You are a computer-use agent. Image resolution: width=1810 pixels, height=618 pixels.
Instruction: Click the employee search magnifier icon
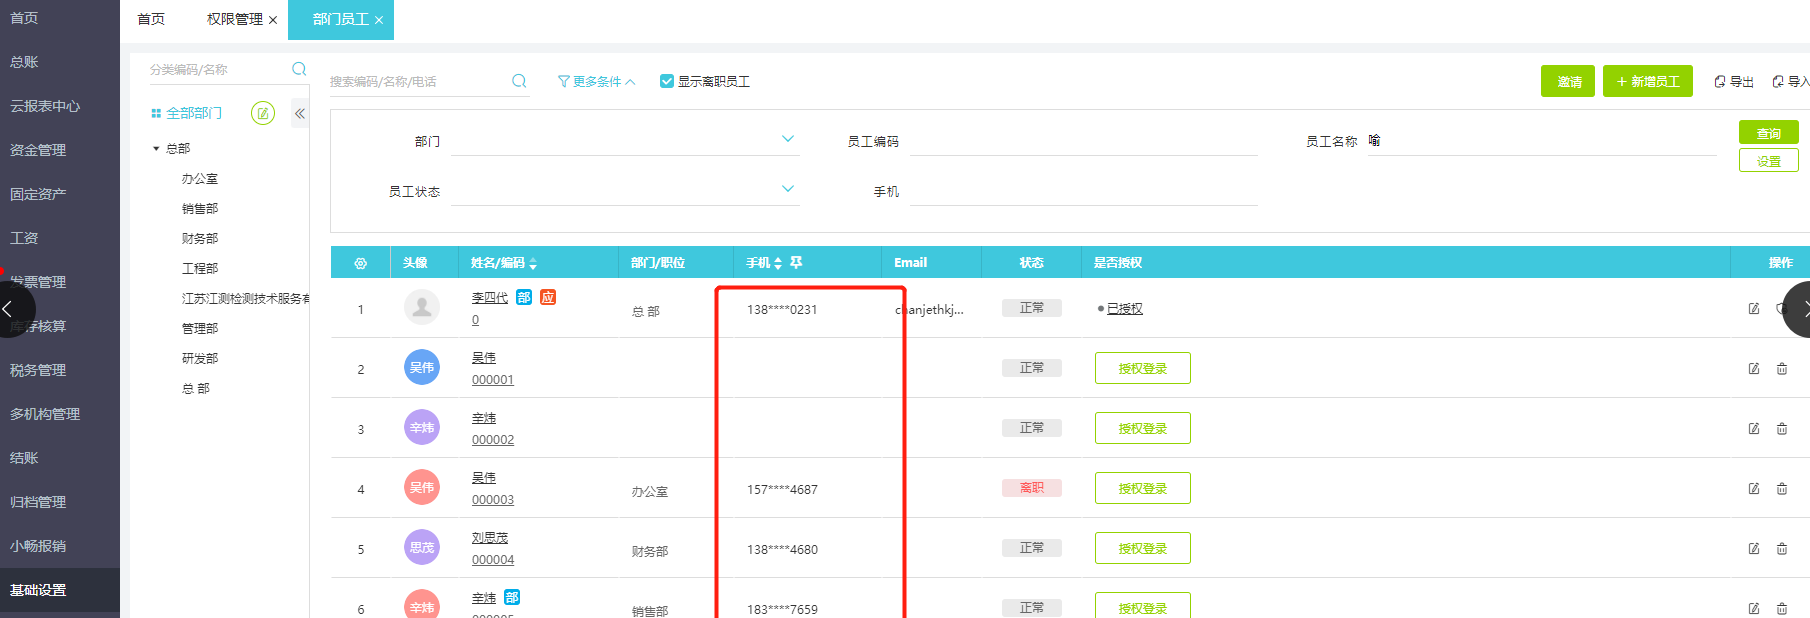point(519,81)
